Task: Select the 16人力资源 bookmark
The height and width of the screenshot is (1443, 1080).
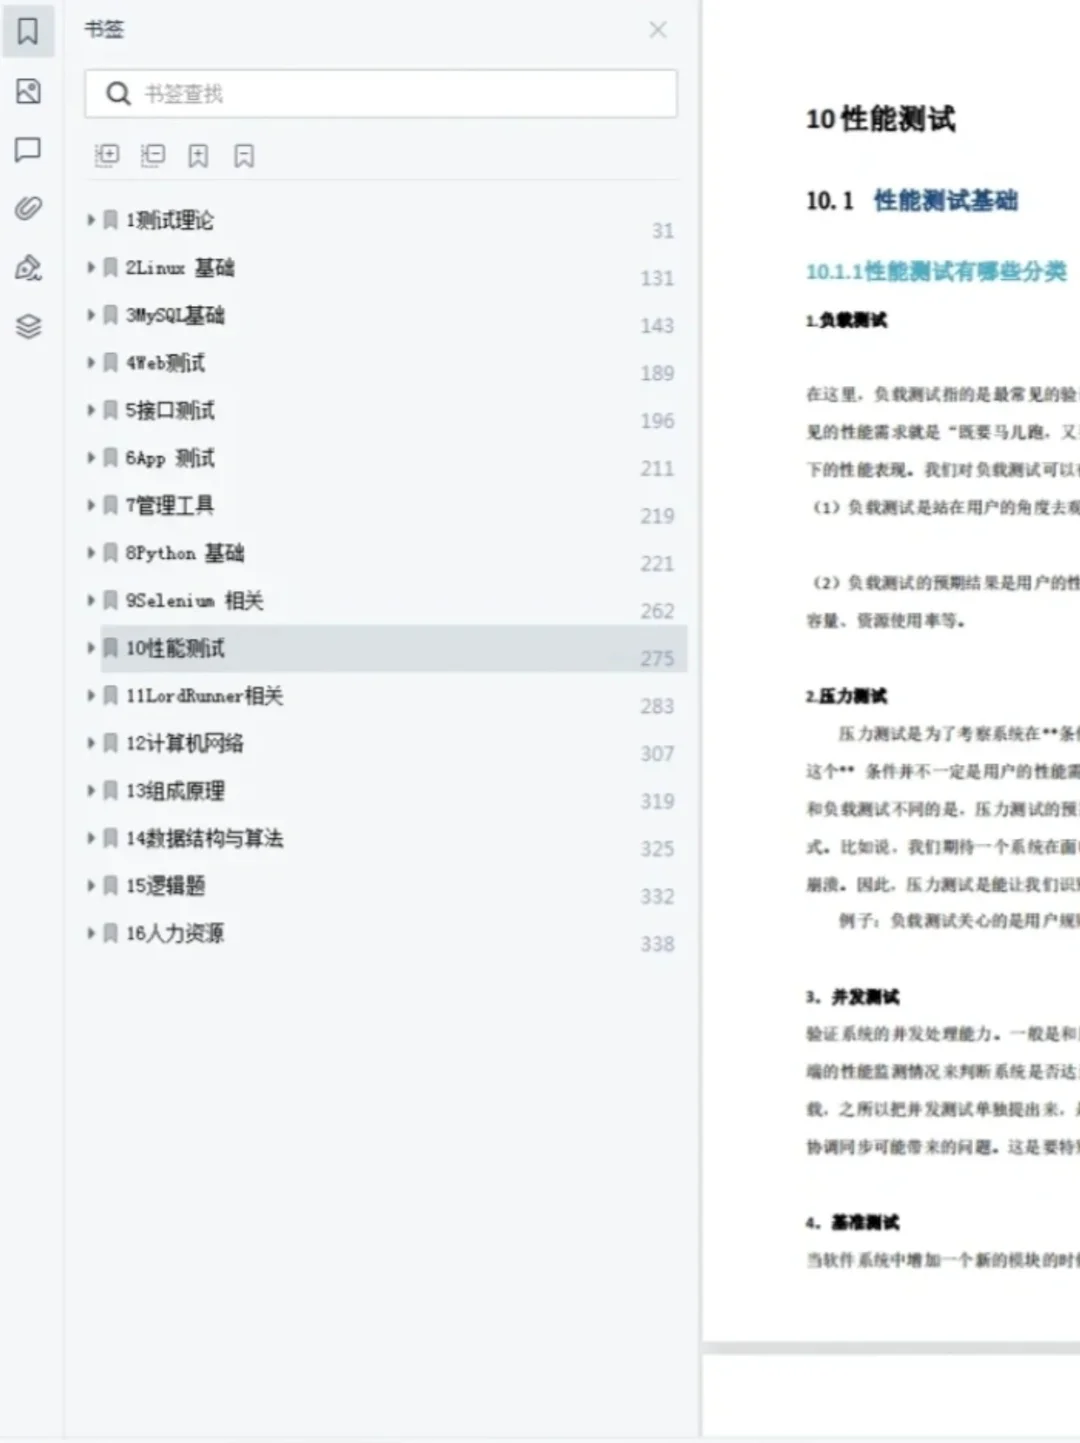Action: pos(175,933)
